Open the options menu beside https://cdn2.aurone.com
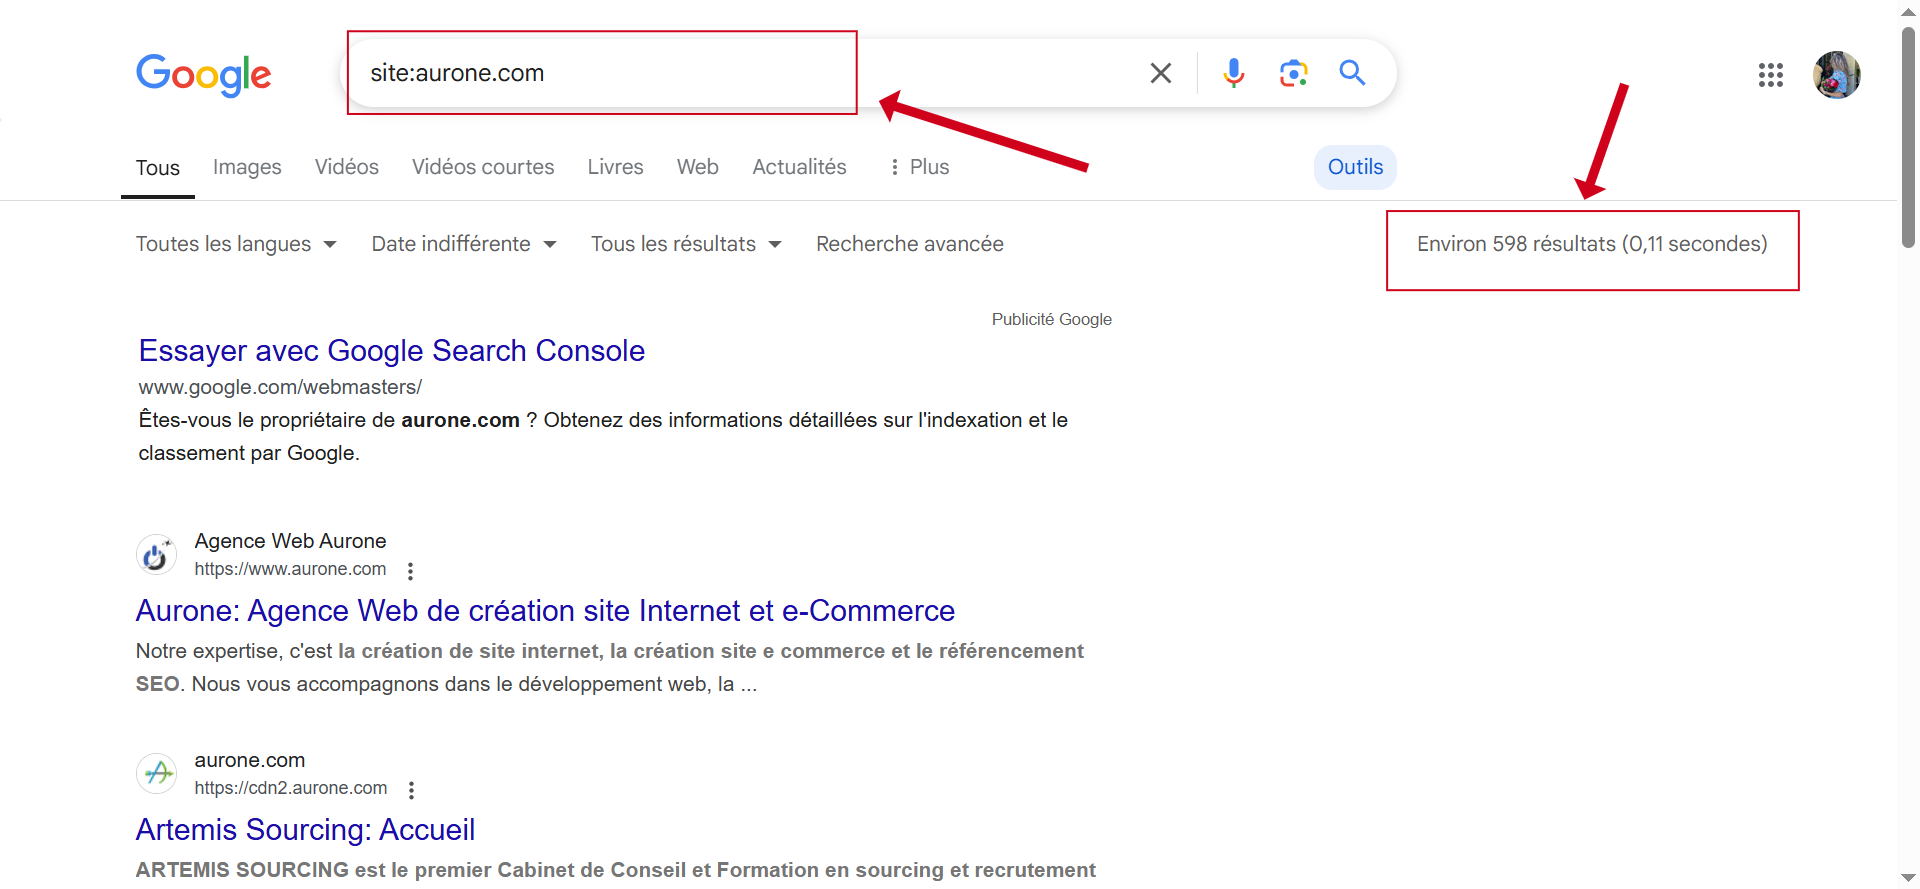Image resolution: width=1920 pixels, height=889 pixels. pos(411,790)
